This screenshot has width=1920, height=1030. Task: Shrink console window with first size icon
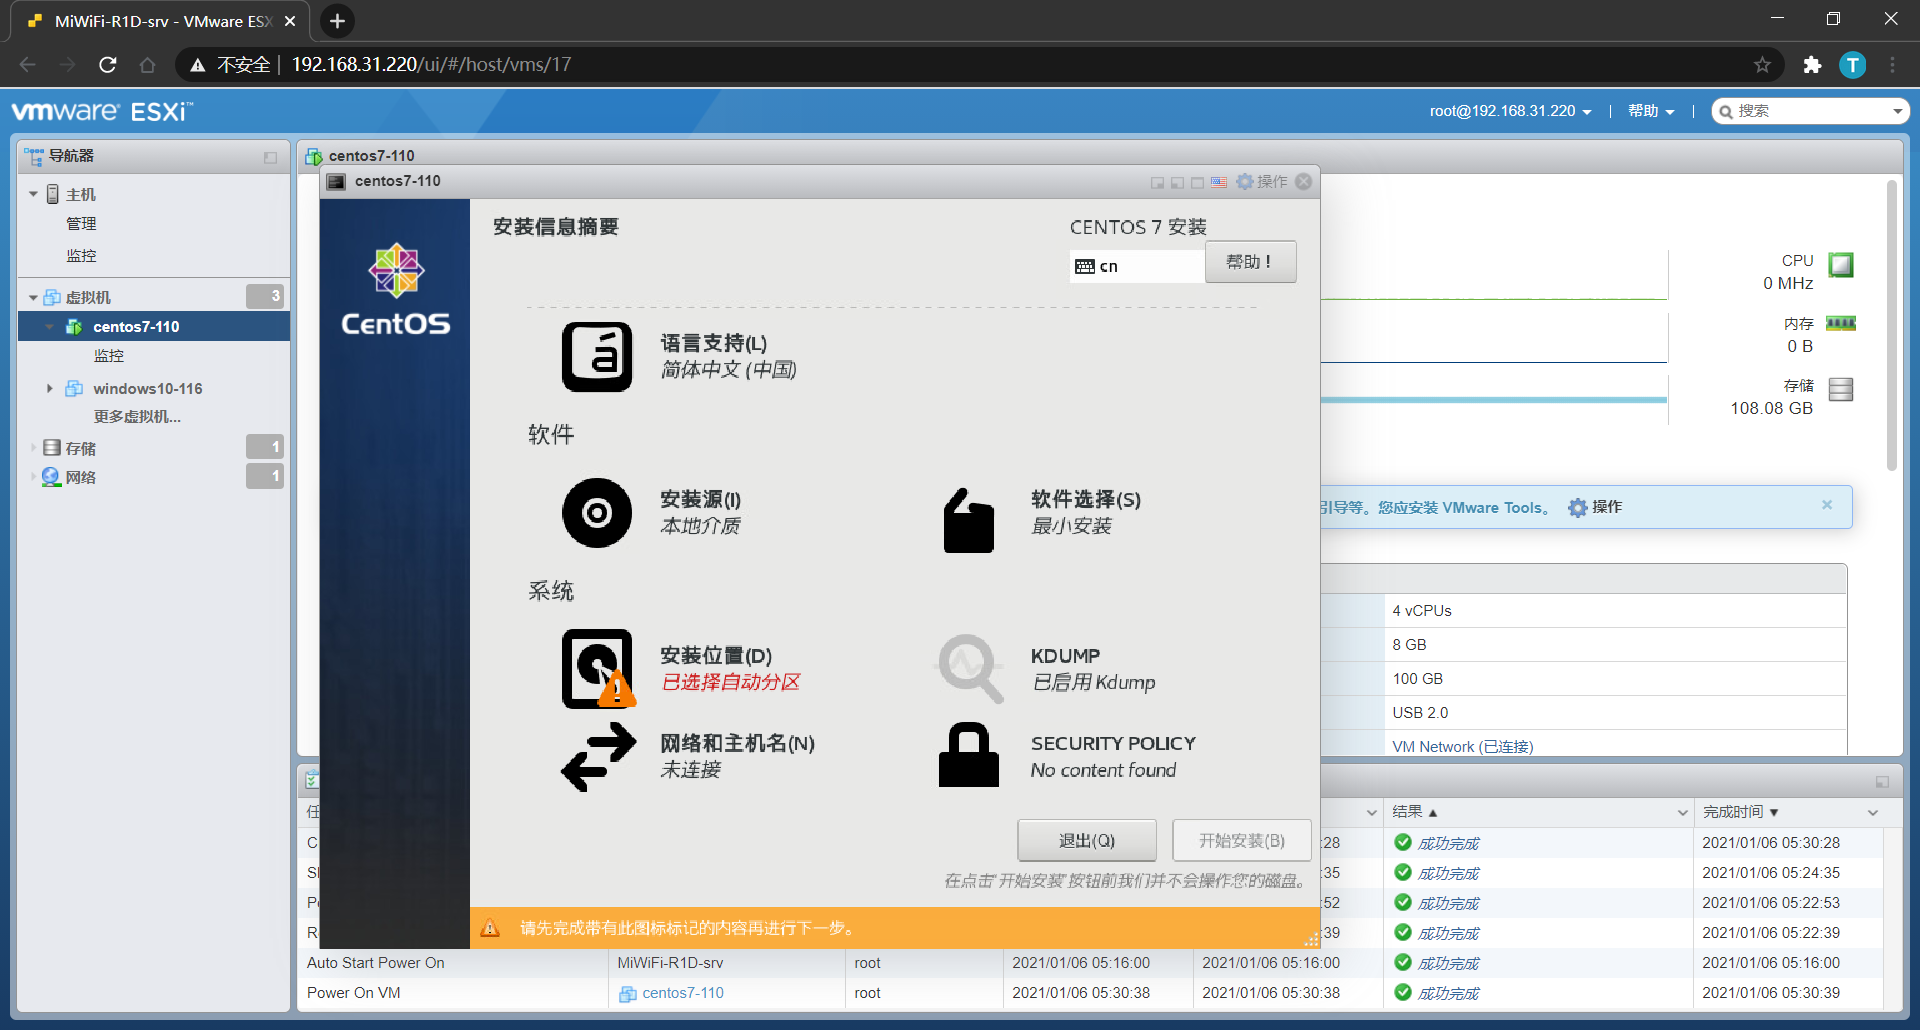[1157, 183]
